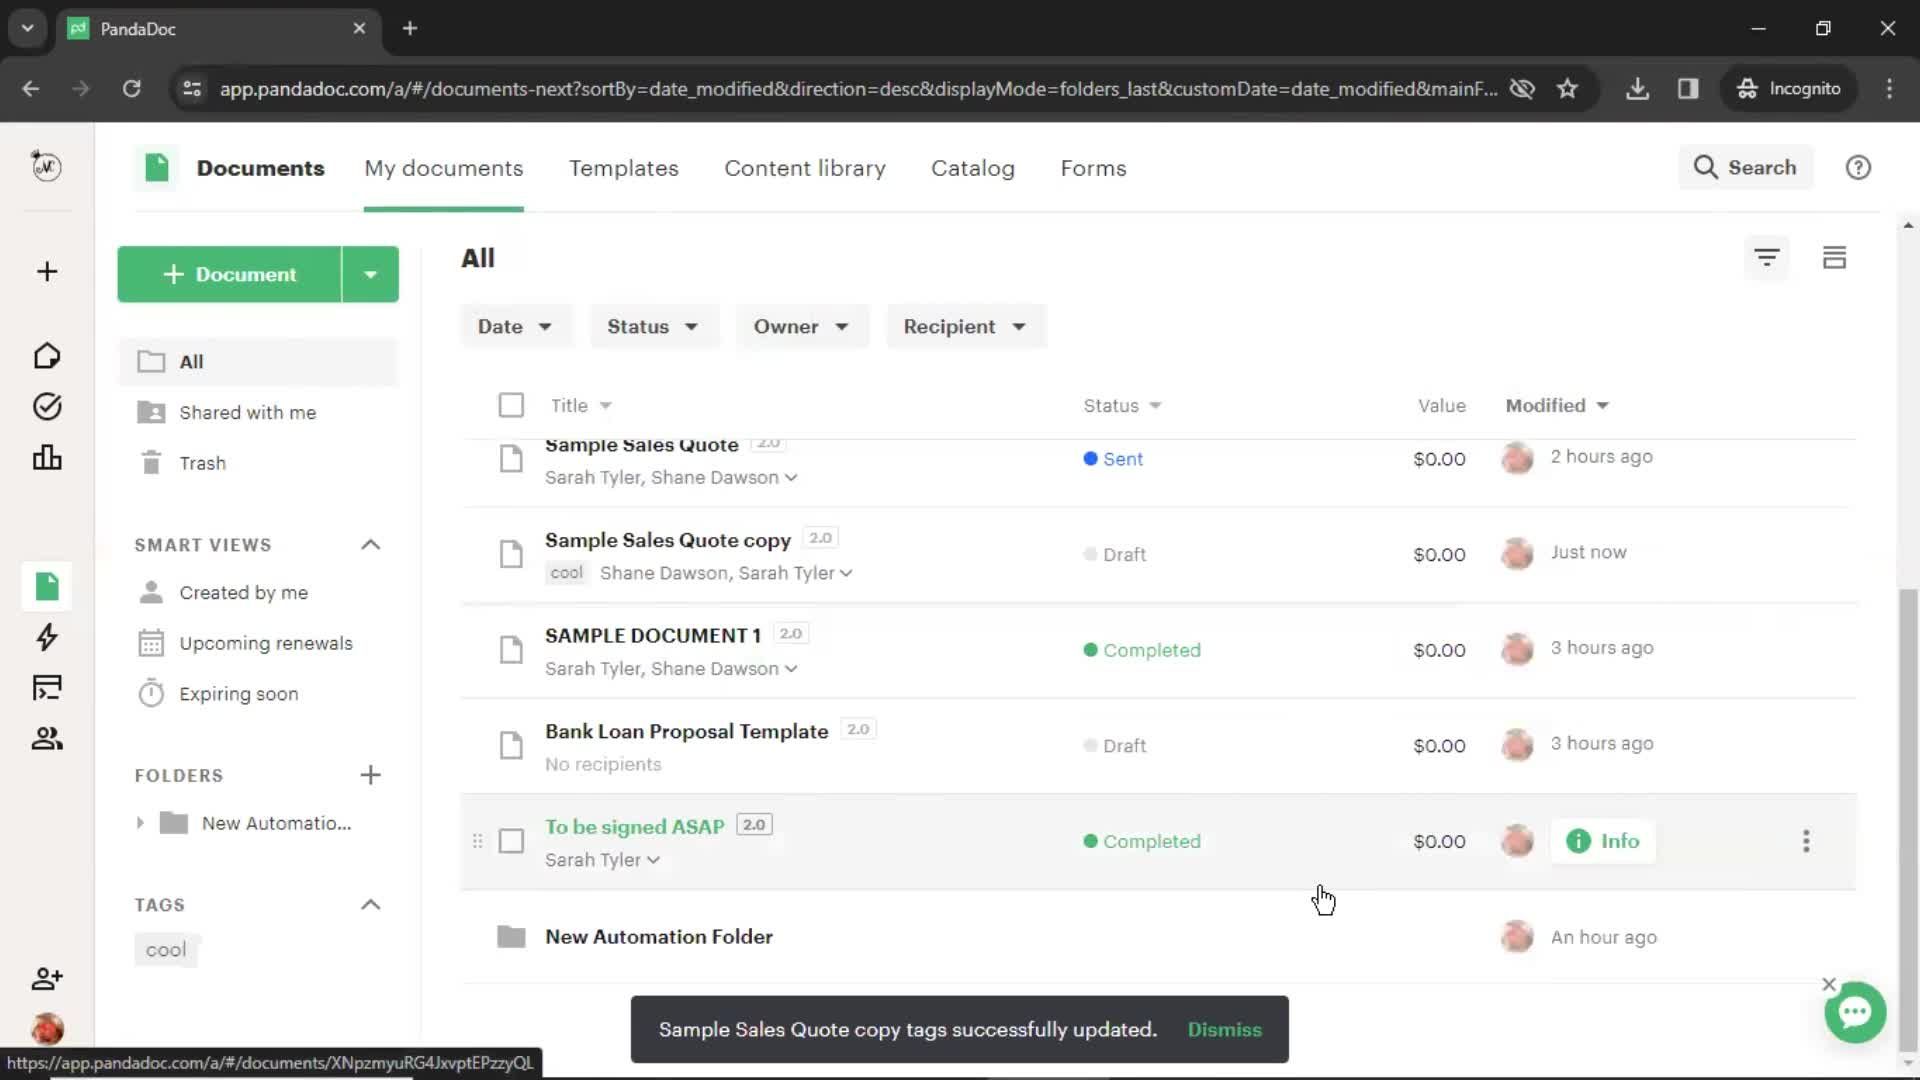The height and width of the screenshot is (1080, 1920).
Task: Open the Recipient filter dropdown
Action: (x=965, y=327)
